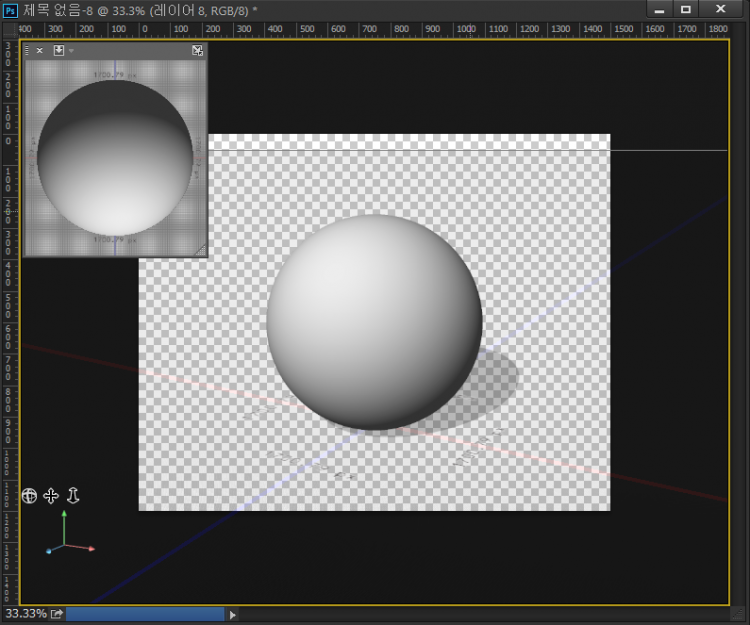Click the share/export icon in status bar
Screen dimensions: 750x625
pyautogui.click(x=57, y=614)
